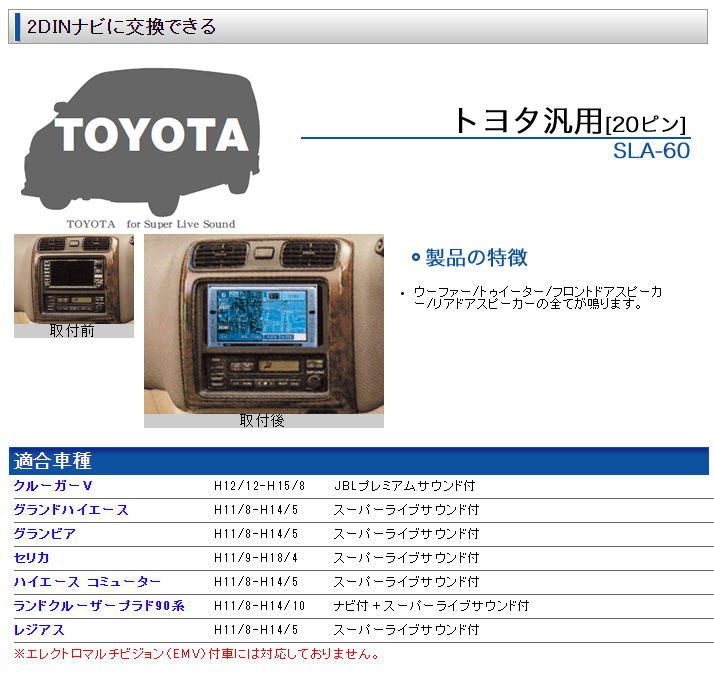Click the ランドクルーザープラド90系 vehicle name
Image resolution: width=714 pixels, height=675 pixels.
99,606
